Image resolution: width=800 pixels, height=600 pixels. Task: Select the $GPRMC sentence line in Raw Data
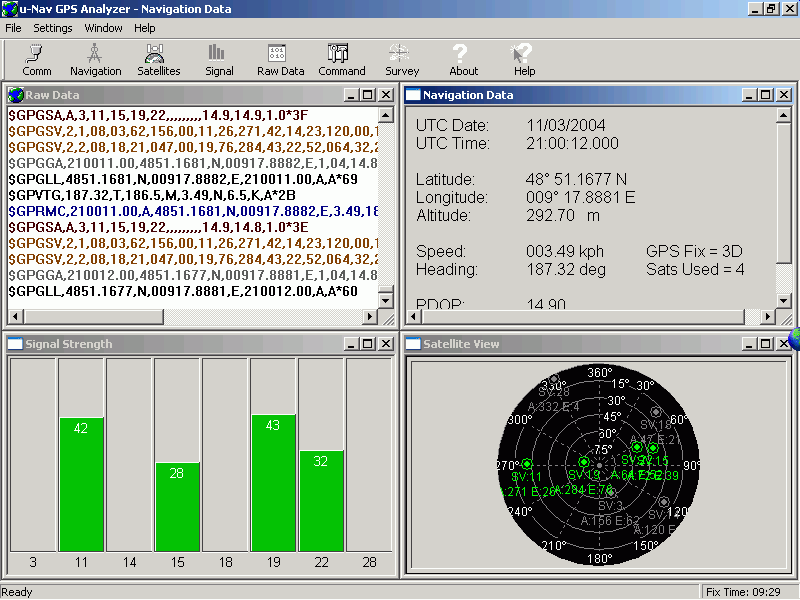point(192,211)
